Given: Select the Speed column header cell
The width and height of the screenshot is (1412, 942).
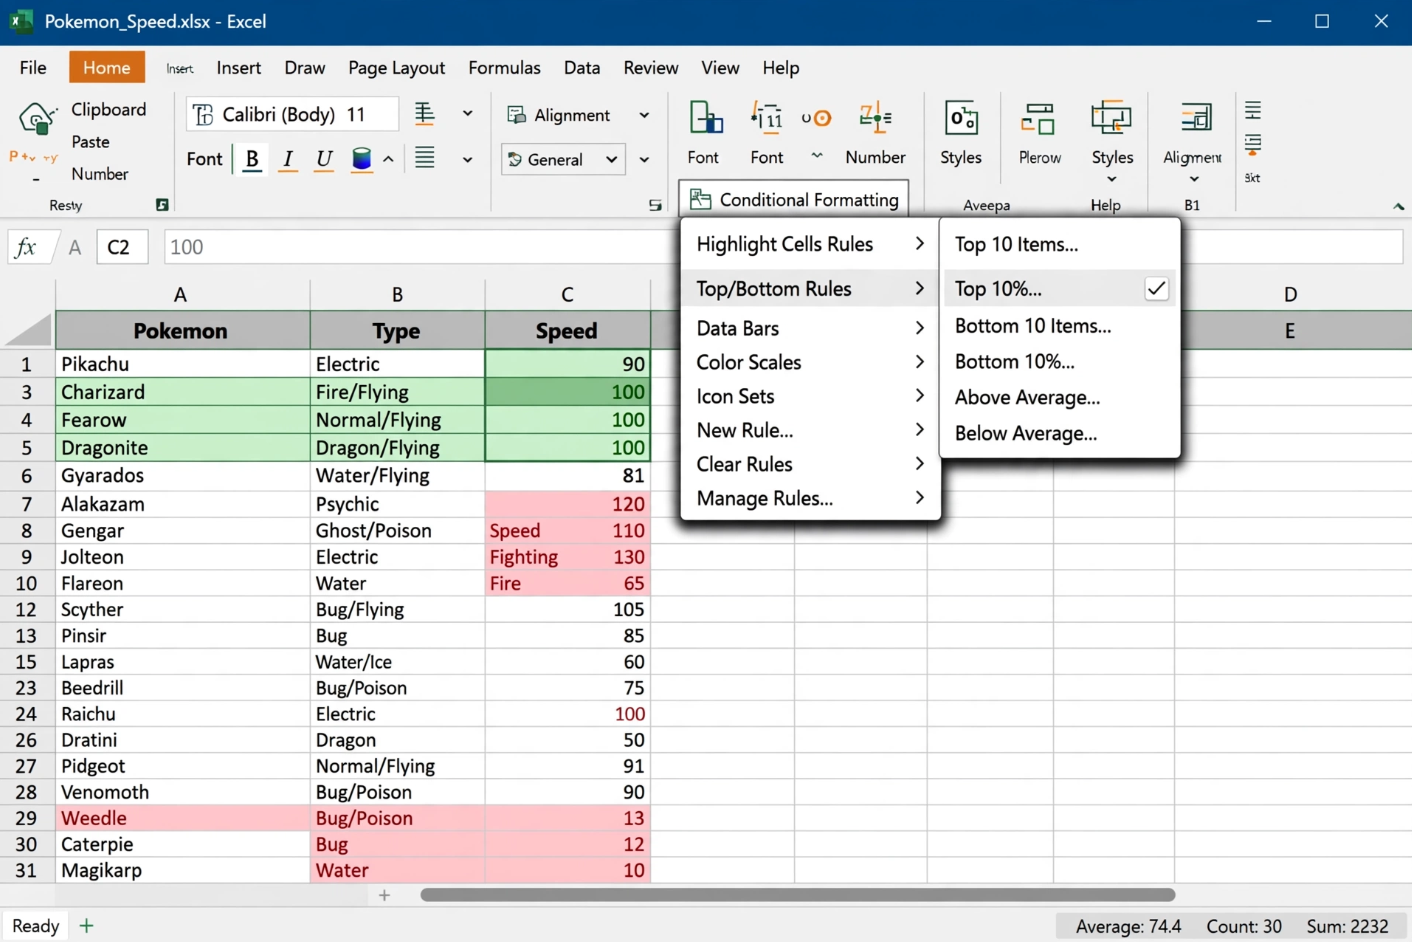Looking at the screenshot, I should [x=567, y=330].
